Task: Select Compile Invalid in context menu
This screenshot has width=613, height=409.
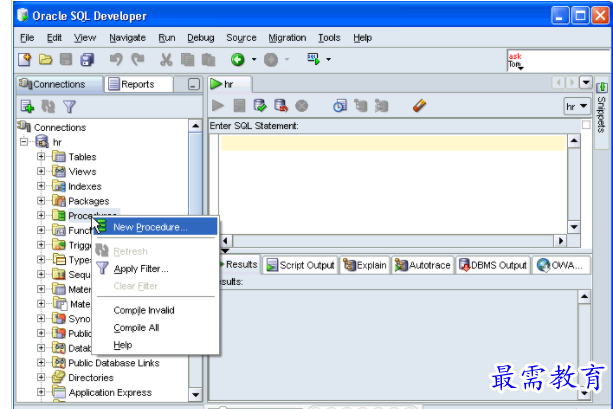Action: (156, 310)
